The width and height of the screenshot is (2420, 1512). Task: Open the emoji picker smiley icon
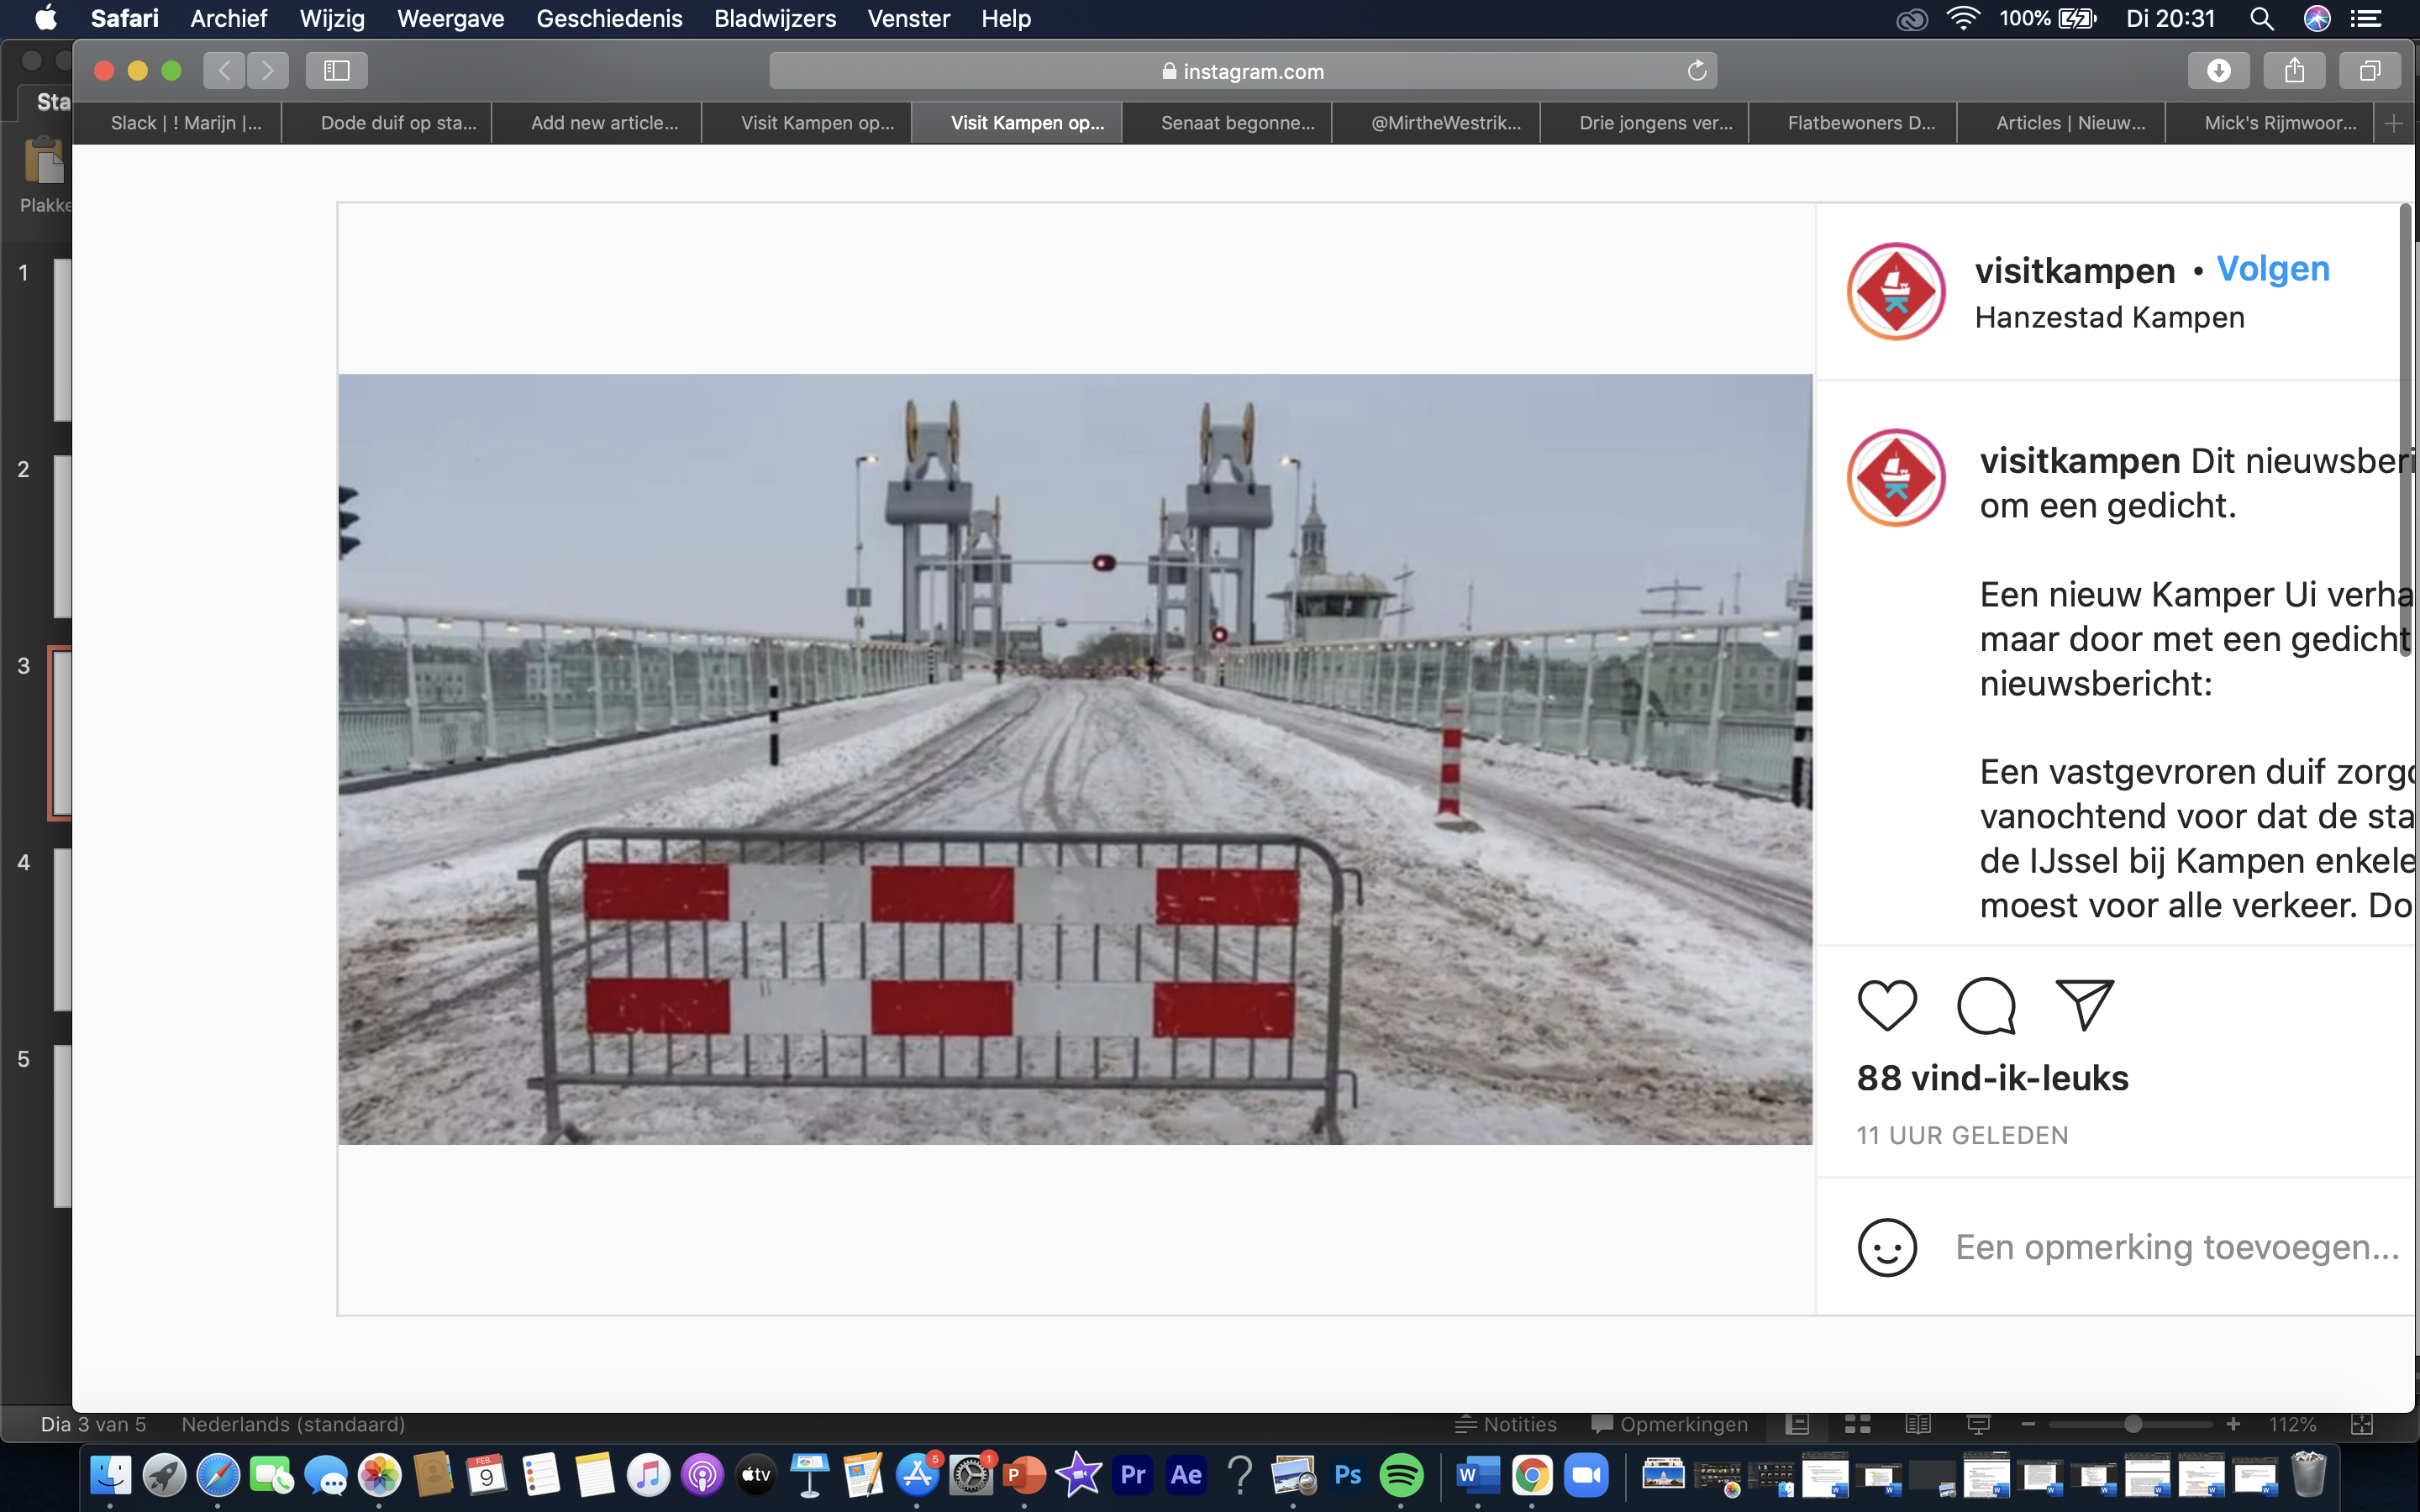click(x=1886, y=1247)
